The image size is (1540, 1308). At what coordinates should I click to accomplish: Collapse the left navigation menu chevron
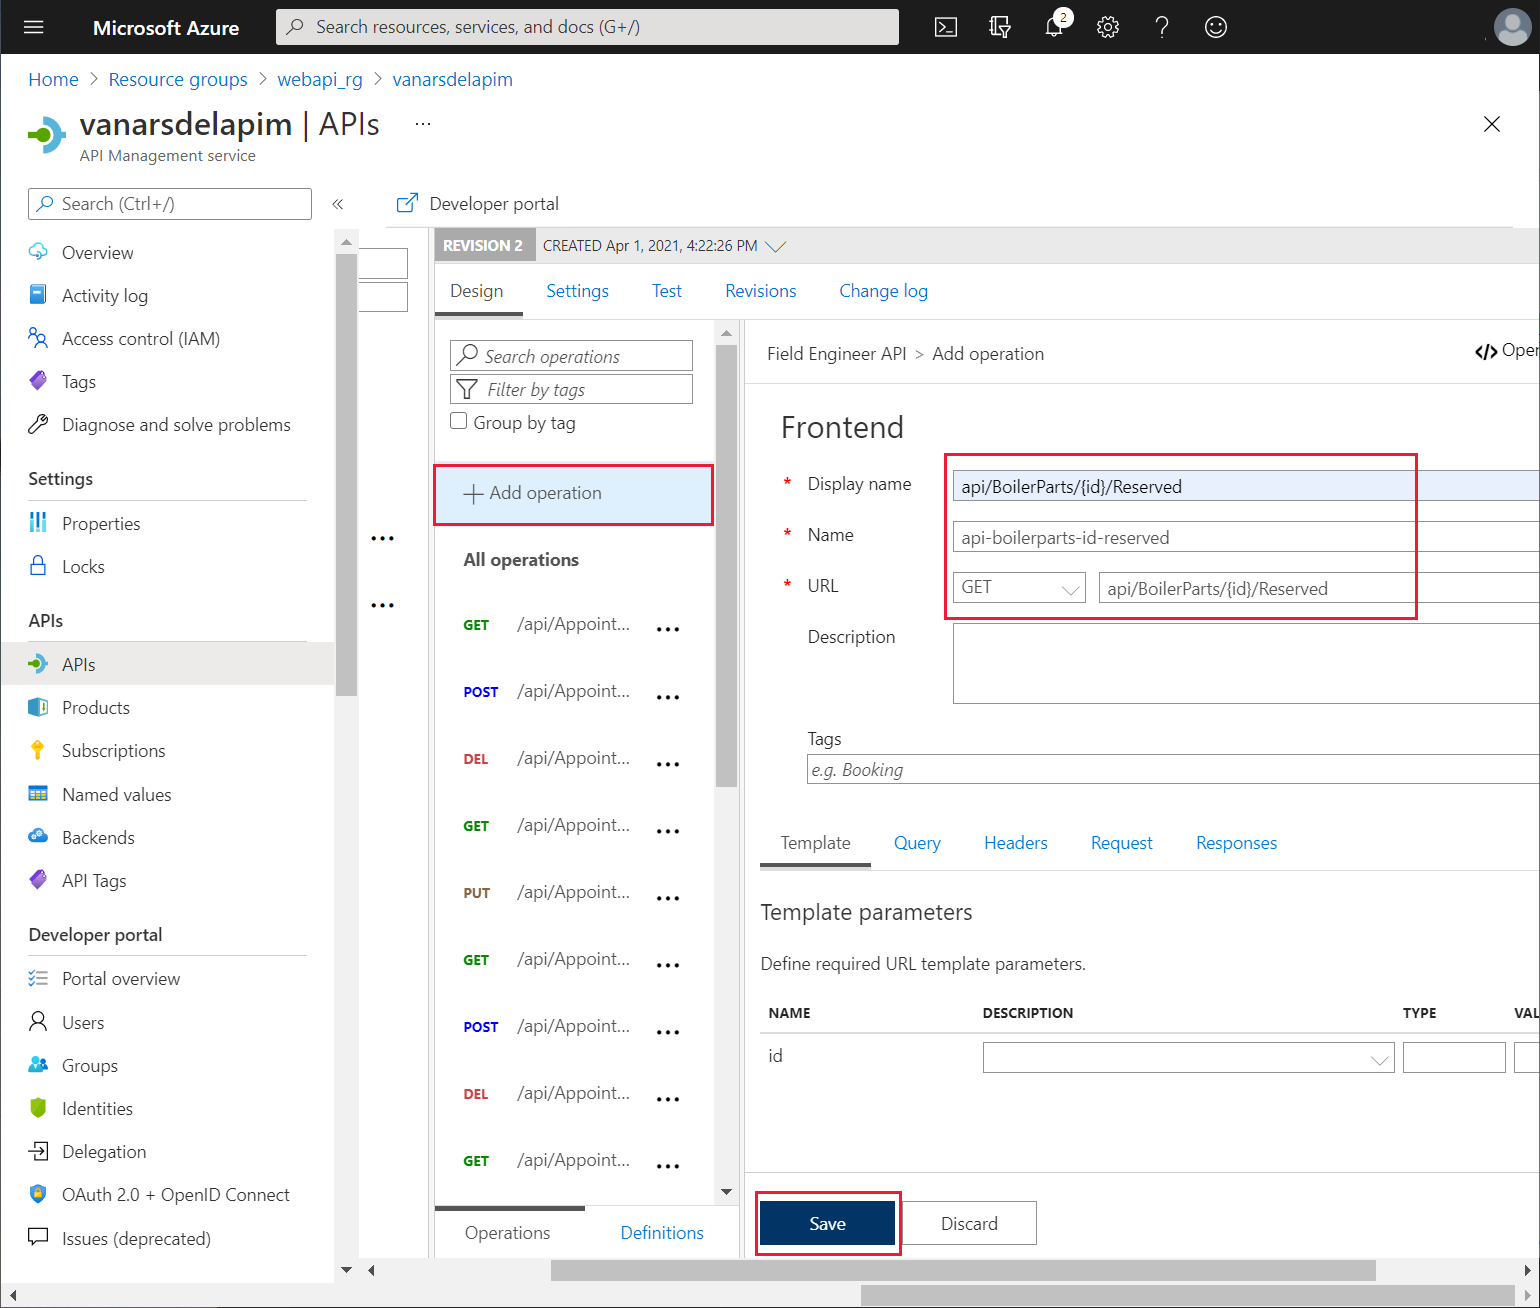pos(338,204)
